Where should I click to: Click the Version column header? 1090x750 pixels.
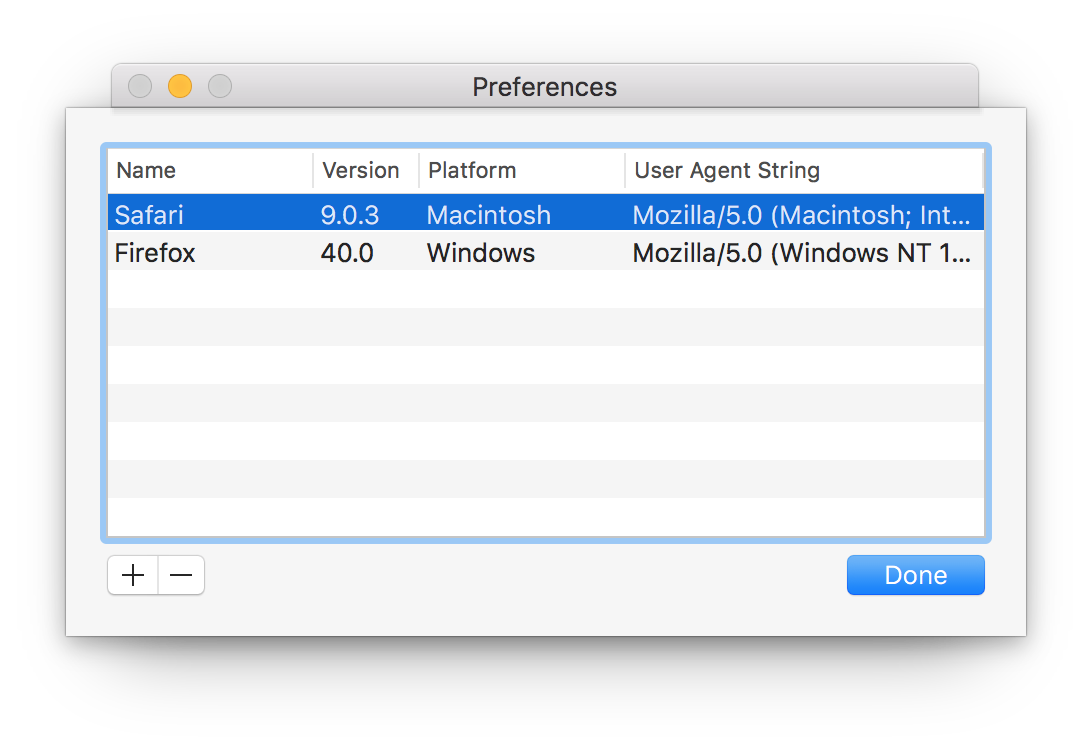[362, 170]
